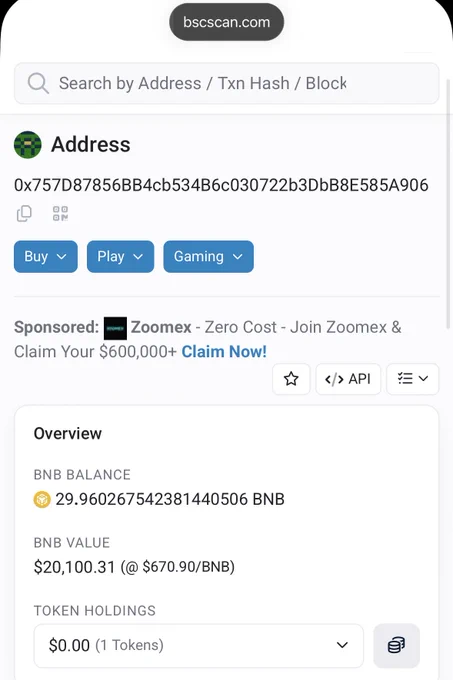Open the Zoomex sponsor name link
Screen dimensions: 453x680
click(161, 327)
